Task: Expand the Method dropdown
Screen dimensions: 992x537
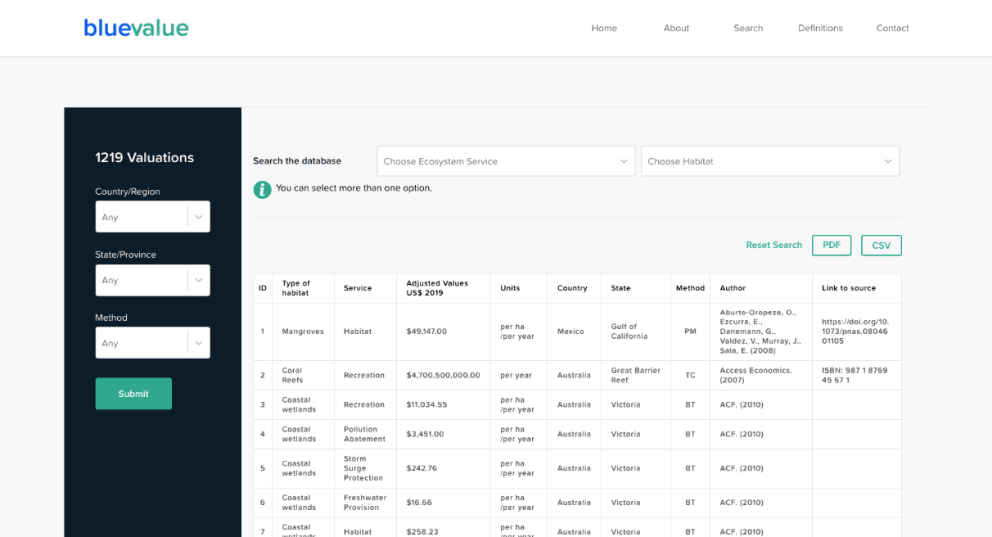Action: [x=152, y=343]
